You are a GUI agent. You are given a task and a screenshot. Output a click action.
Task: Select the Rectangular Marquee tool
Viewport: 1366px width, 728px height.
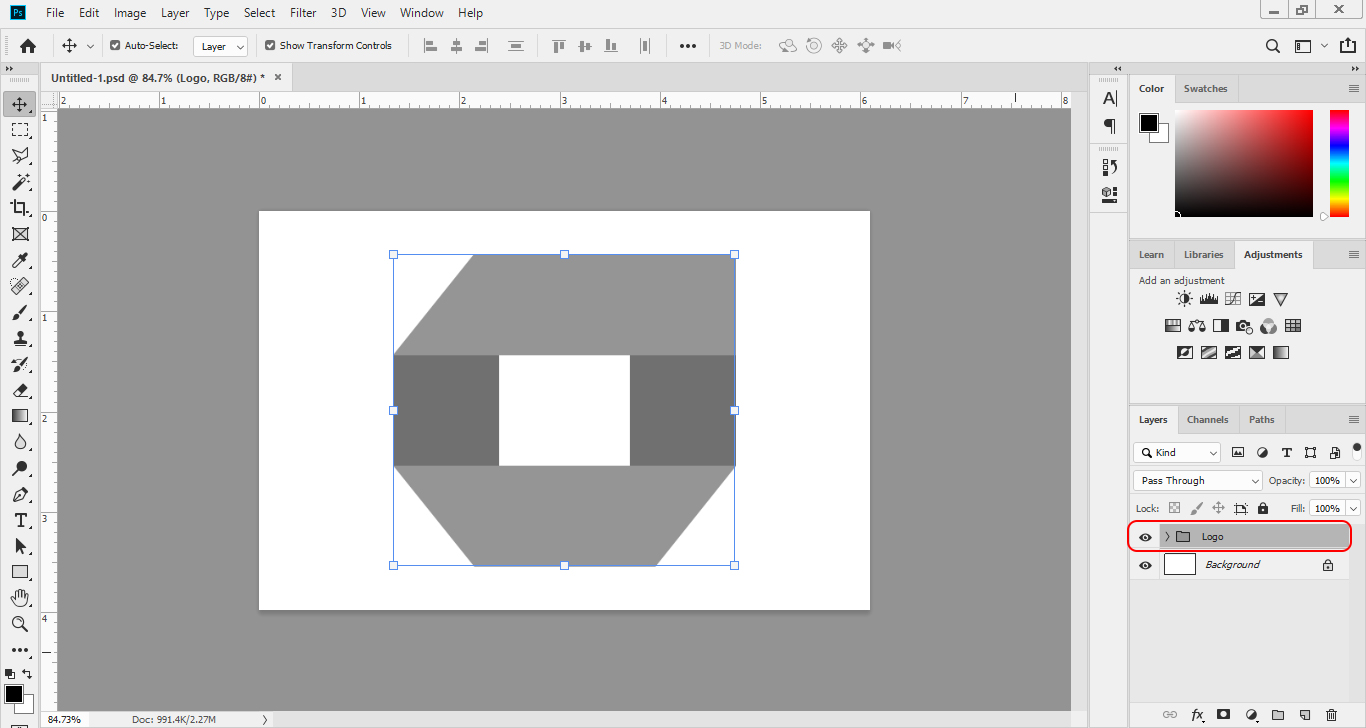(20, 130)
